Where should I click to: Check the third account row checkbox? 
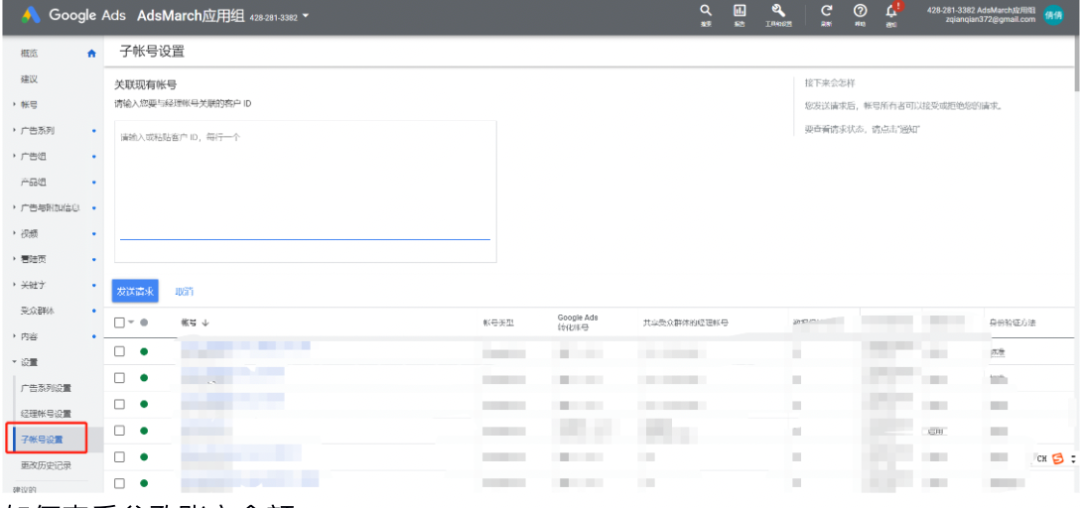120,404
